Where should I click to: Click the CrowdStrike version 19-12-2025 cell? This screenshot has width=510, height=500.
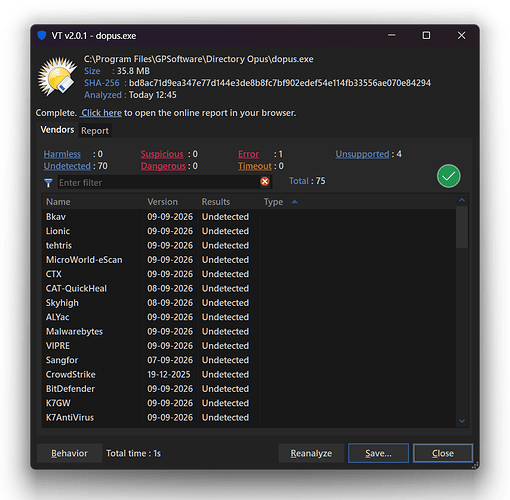click(169, 374)
